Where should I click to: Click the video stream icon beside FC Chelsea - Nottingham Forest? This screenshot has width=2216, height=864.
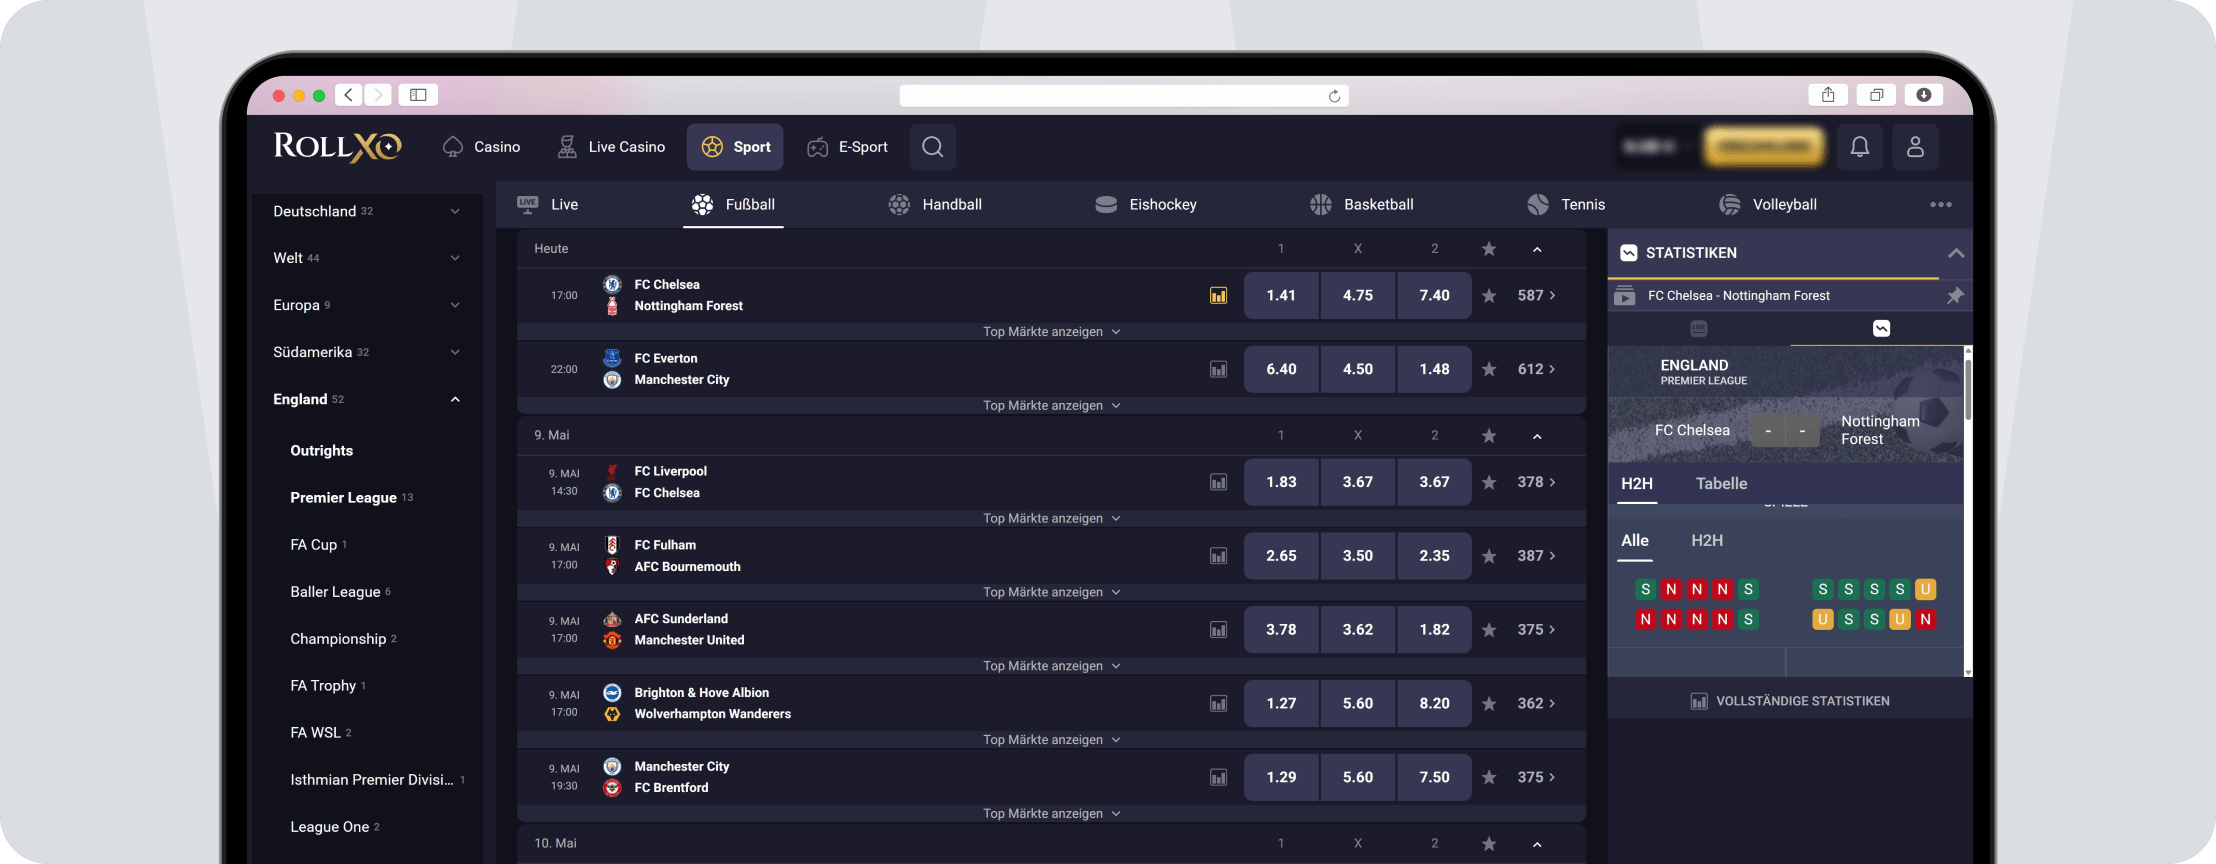(x=1625, y=295)
